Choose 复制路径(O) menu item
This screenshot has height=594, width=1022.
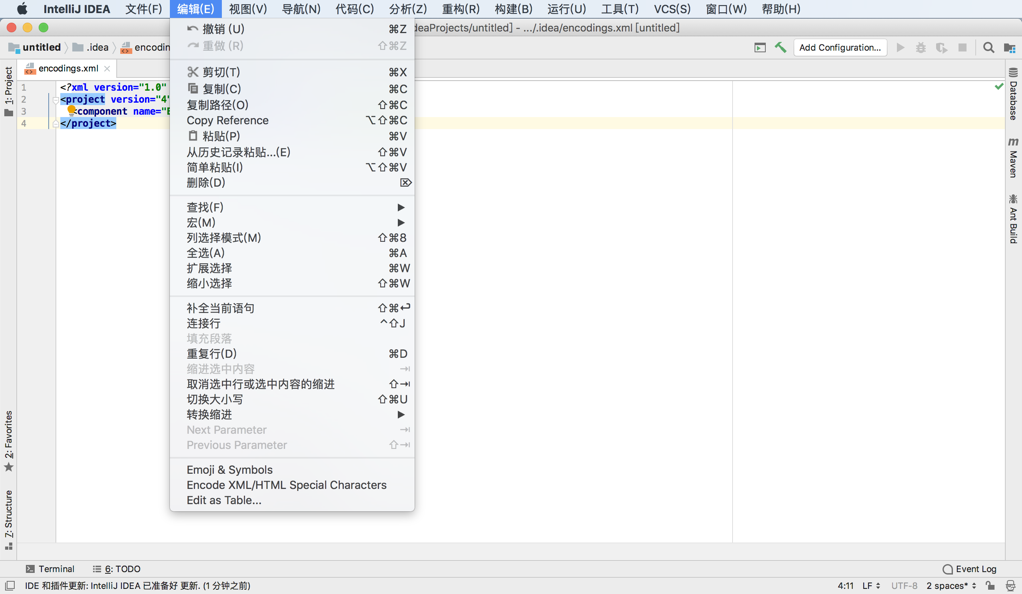pyautogui.click(x=292, y=105)
